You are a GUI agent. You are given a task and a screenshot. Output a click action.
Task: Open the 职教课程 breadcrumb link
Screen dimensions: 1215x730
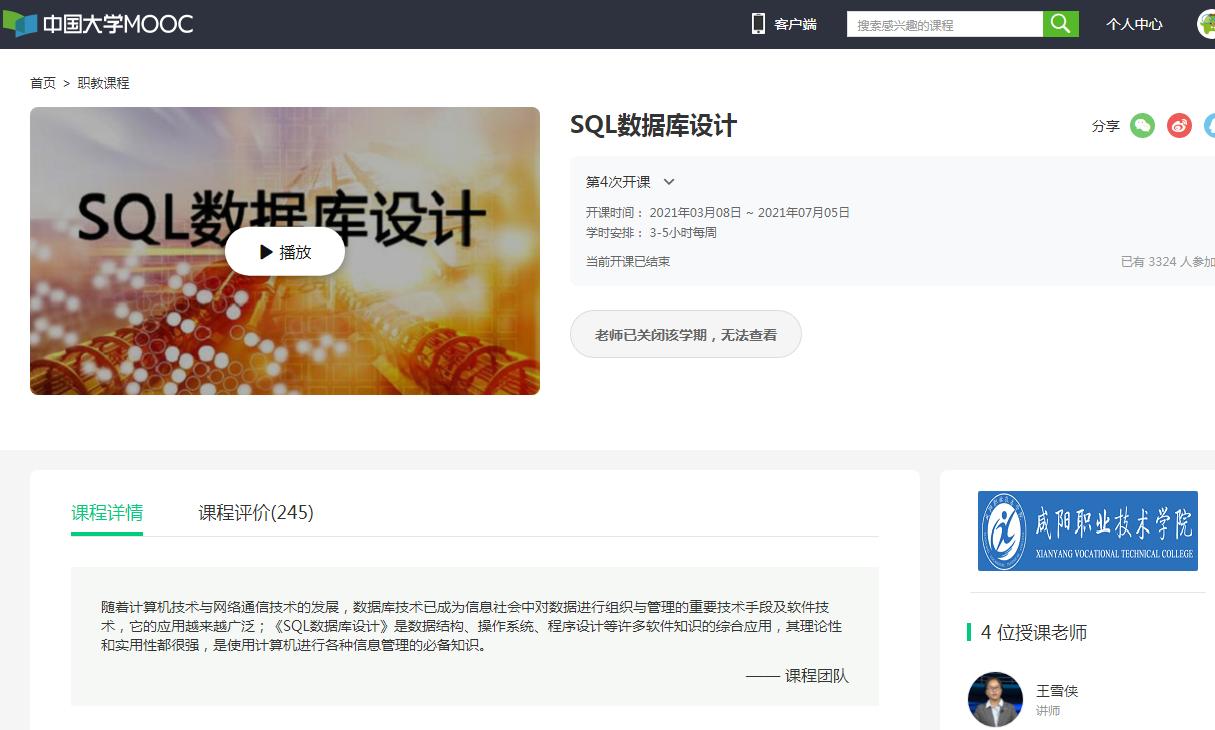pyautogui.click(x=104, y=83)
